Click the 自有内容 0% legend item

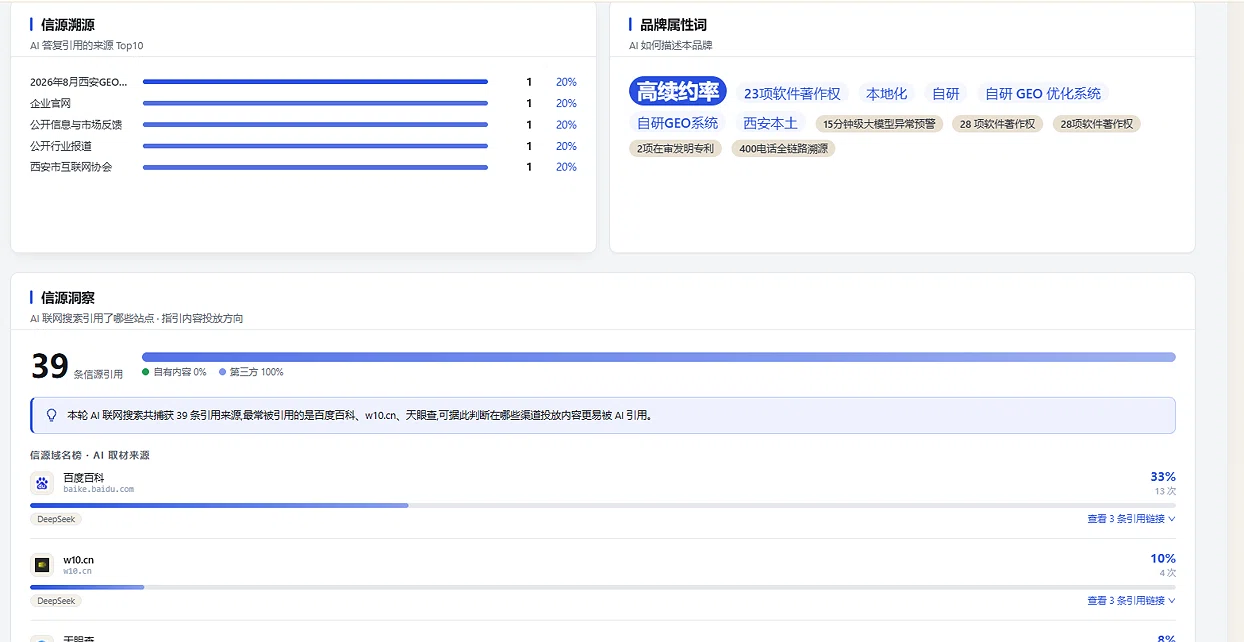(x=174, y=372)
